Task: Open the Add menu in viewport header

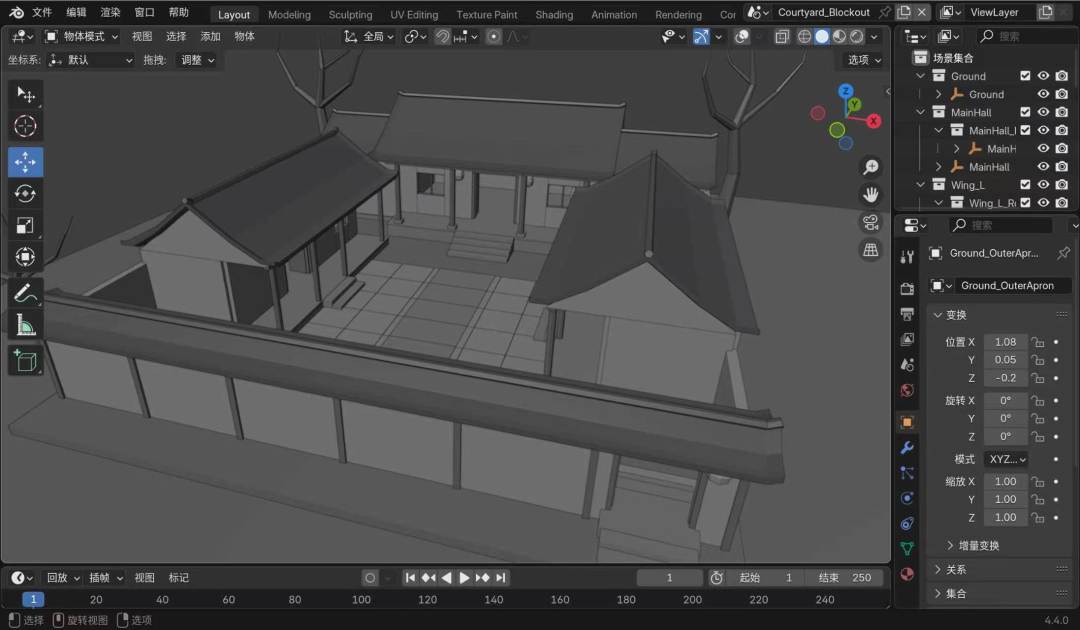Action: pos(210,36)
